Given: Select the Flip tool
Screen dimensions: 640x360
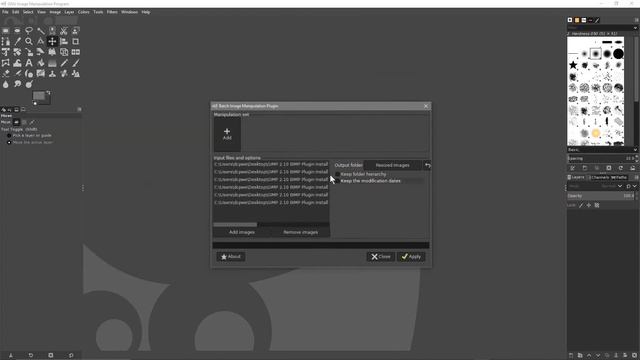Looking at the screenshot, I should coord(76,52).
